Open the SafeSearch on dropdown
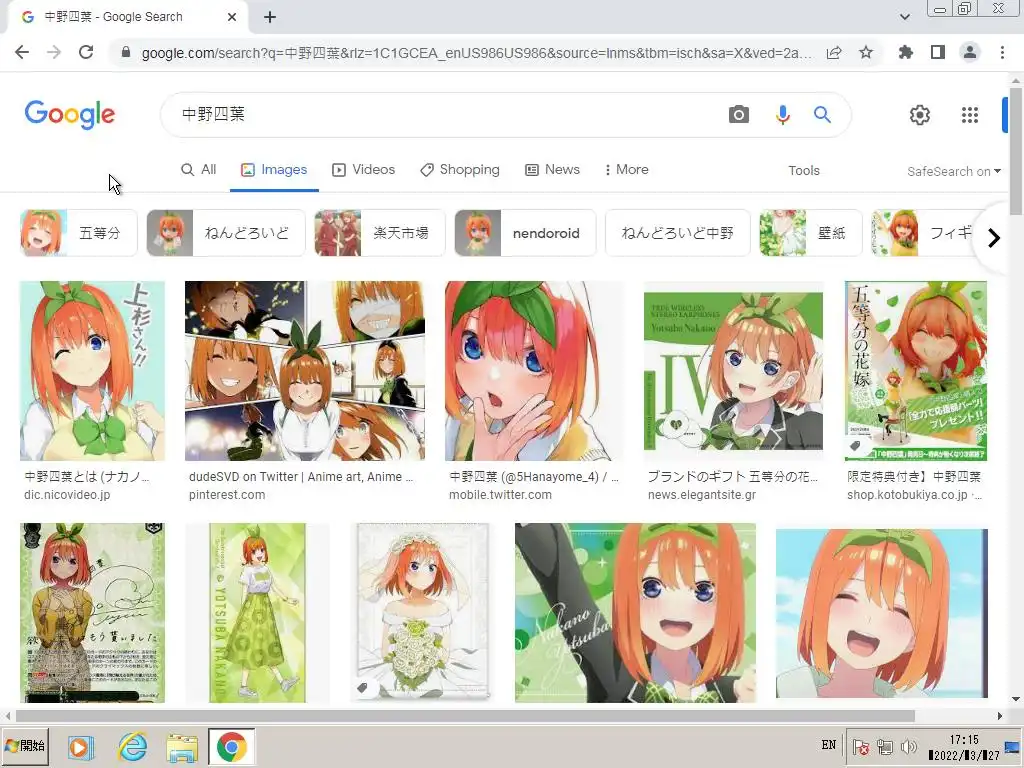 (x=953, y=171)
